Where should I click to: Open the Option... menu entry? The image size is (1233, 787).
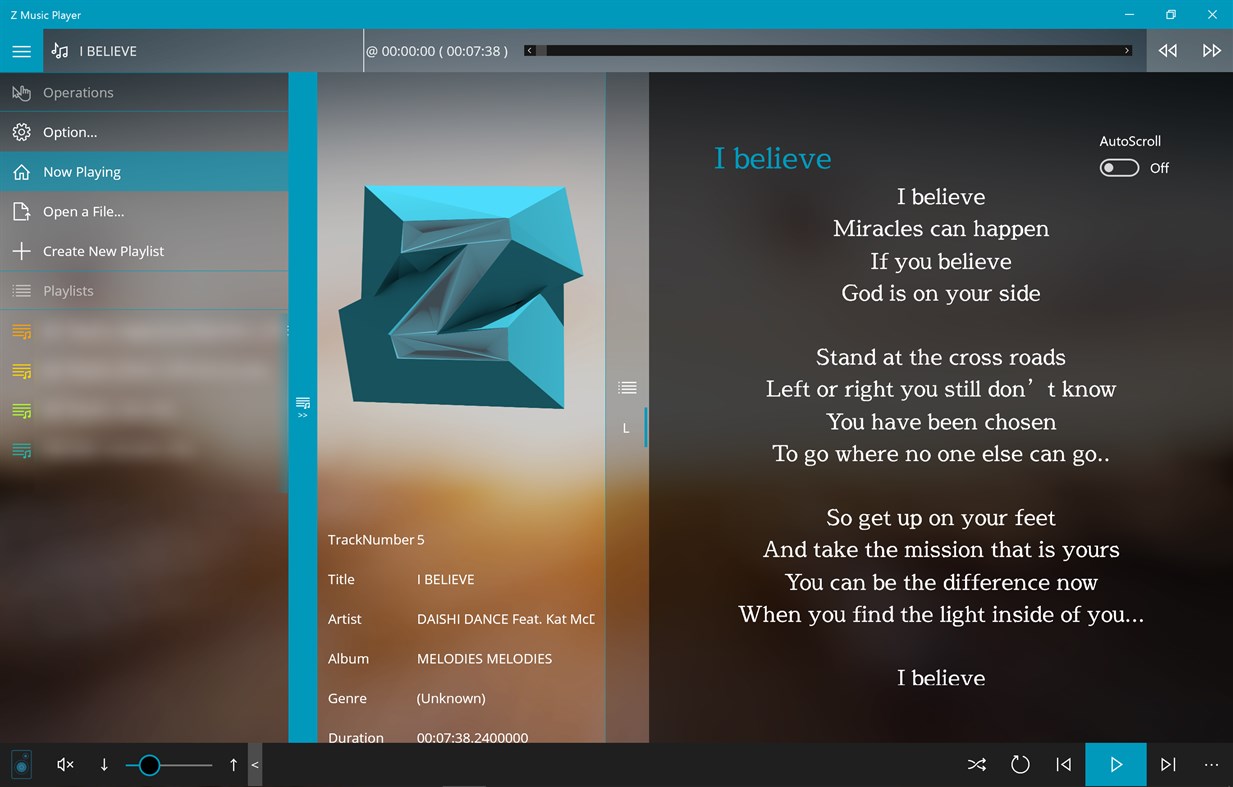pos(20,131)
